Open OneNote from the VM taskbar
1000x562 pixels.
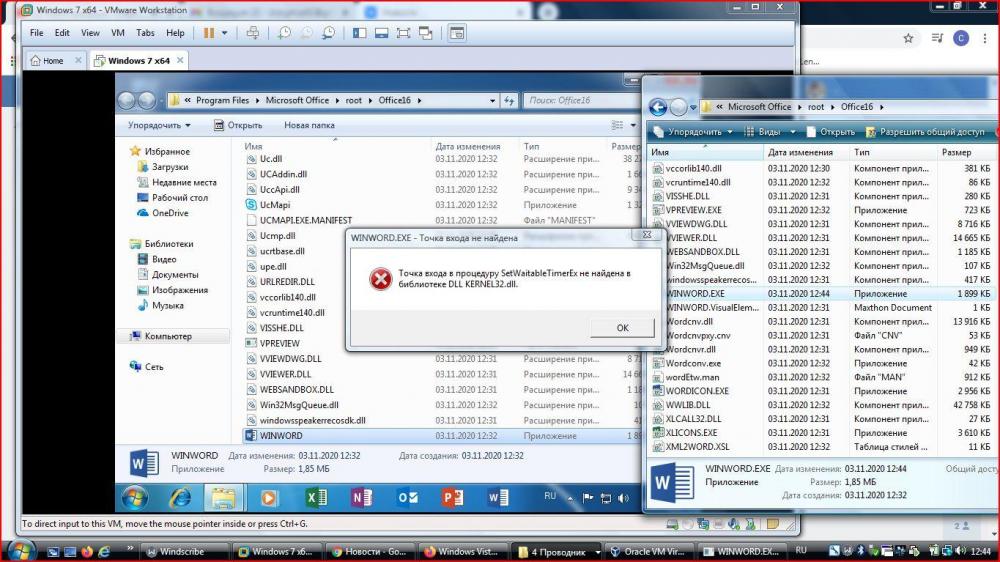[362, 497]
